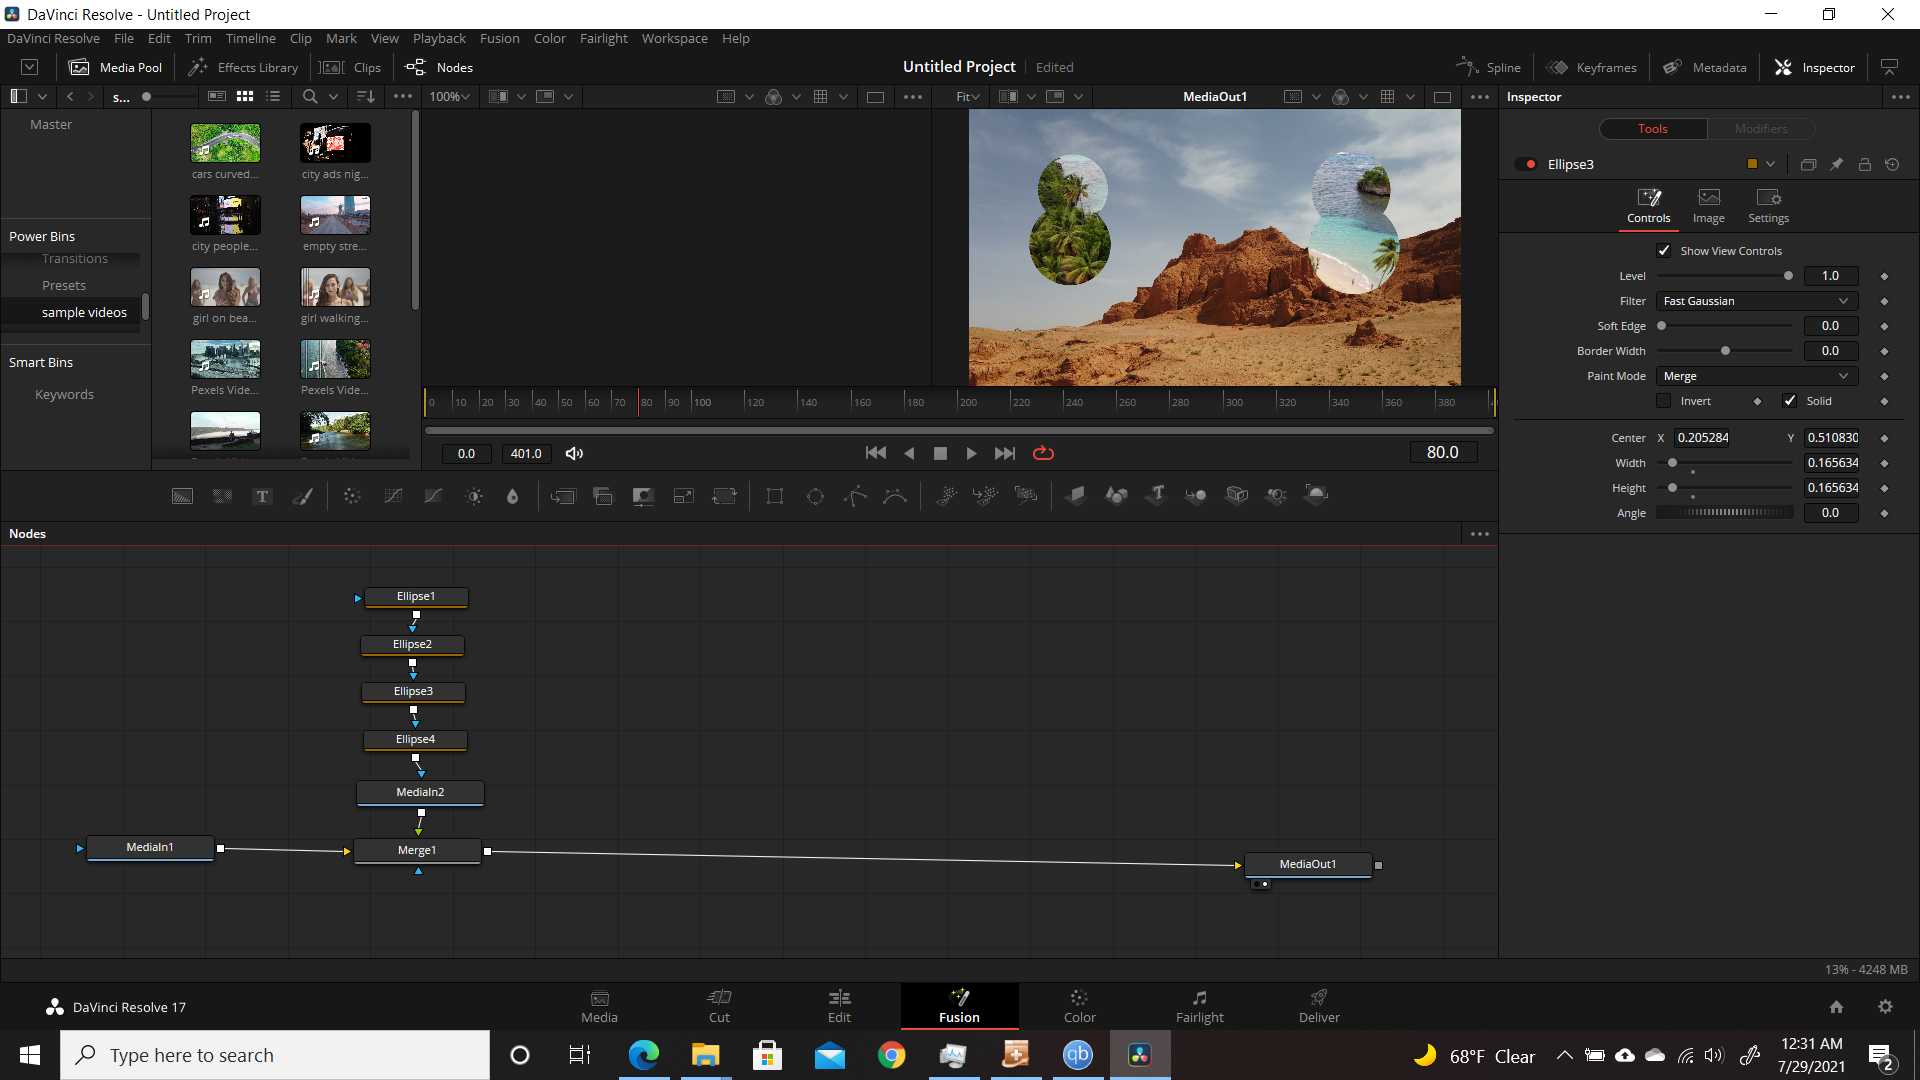Jump to first frame button
The height and width of the screenshot is (1080, 1920).
click(x=875, y=453)
